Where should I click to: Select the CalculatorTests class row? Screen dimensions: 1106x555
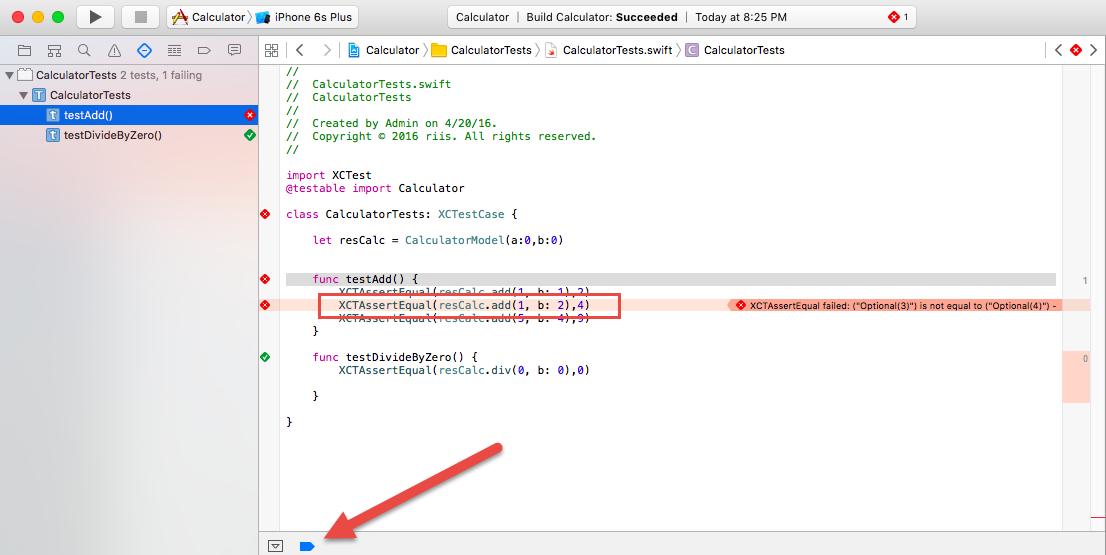coord(129,94)
